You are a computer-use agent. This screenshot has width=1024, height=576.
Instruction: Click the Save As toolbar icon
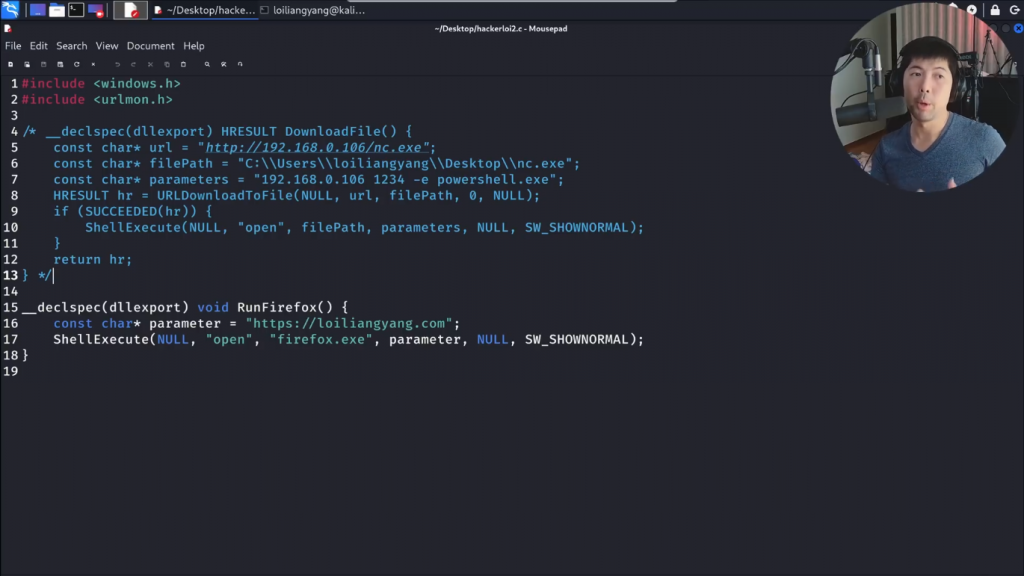[60, 65]
